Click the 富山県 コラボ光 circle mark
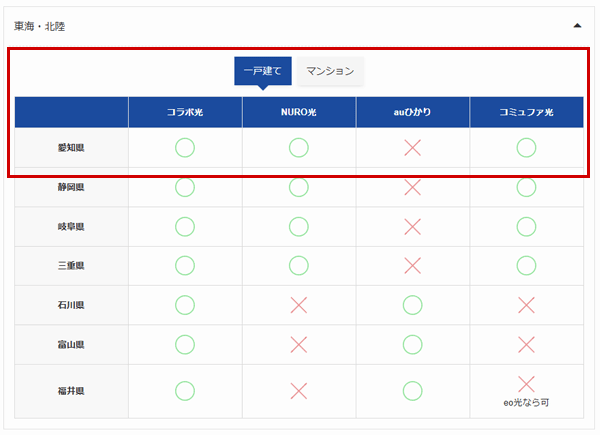Screen dimensions: 600x435 (x=185, y=345)
